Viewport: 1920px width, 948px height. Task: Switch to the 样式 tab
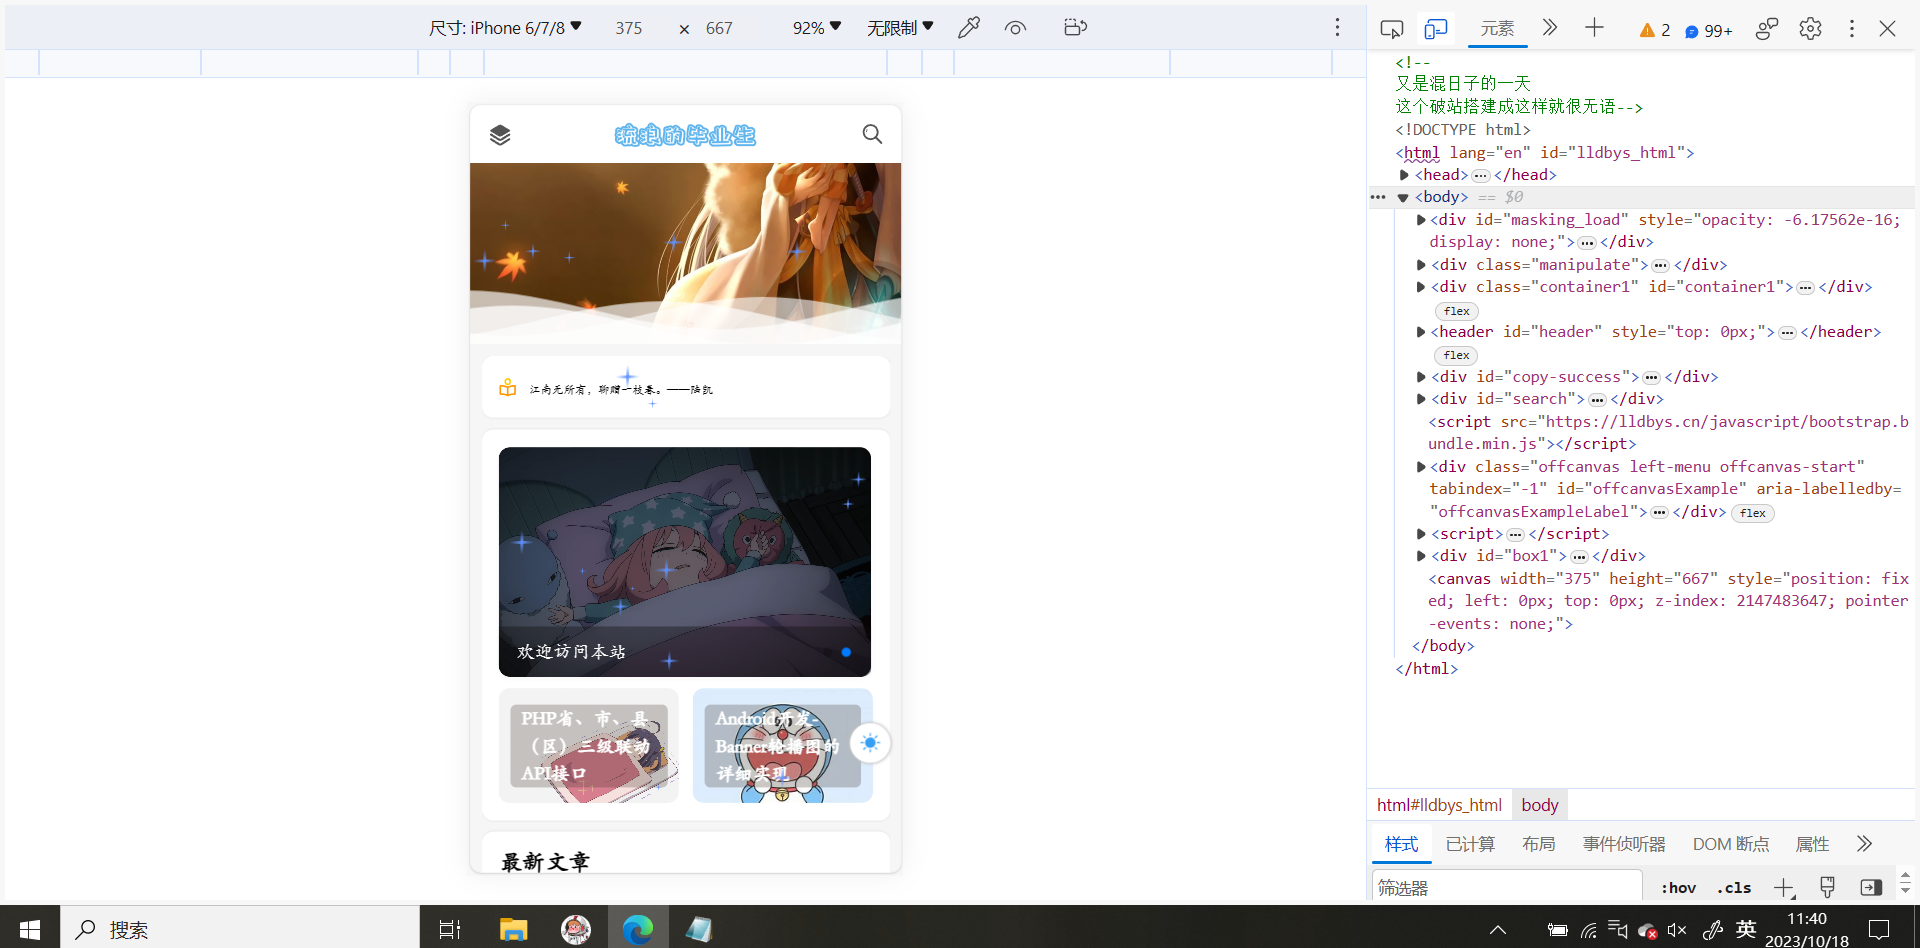[x=1401, y=844]
